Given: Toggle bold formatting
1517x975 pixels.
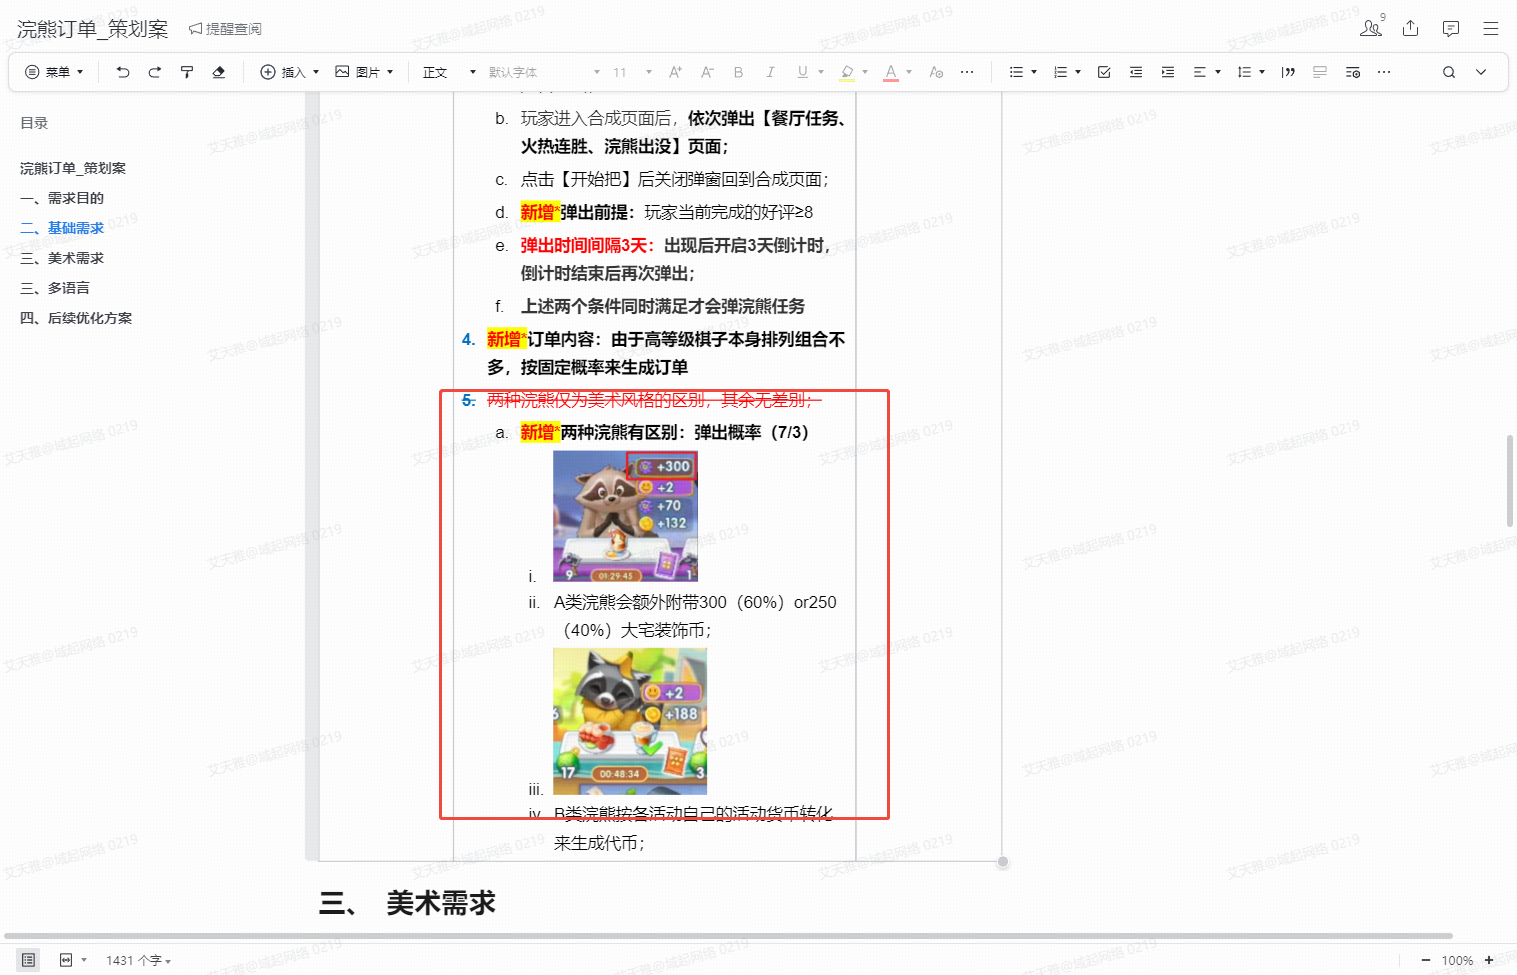Looking at the screenshot, I should click(738, 71).
